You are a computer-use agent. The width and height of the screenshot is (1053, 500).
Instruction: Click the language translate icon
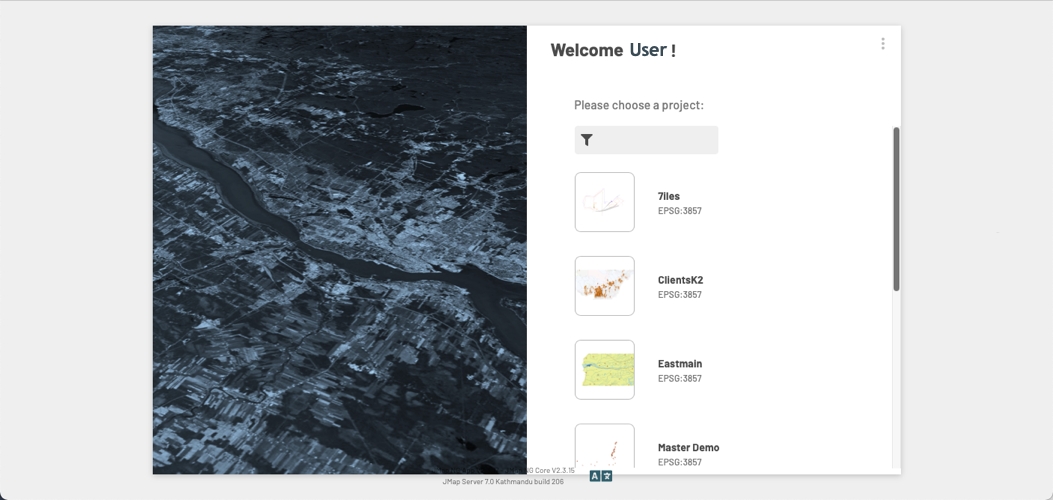tap(600, 477)
